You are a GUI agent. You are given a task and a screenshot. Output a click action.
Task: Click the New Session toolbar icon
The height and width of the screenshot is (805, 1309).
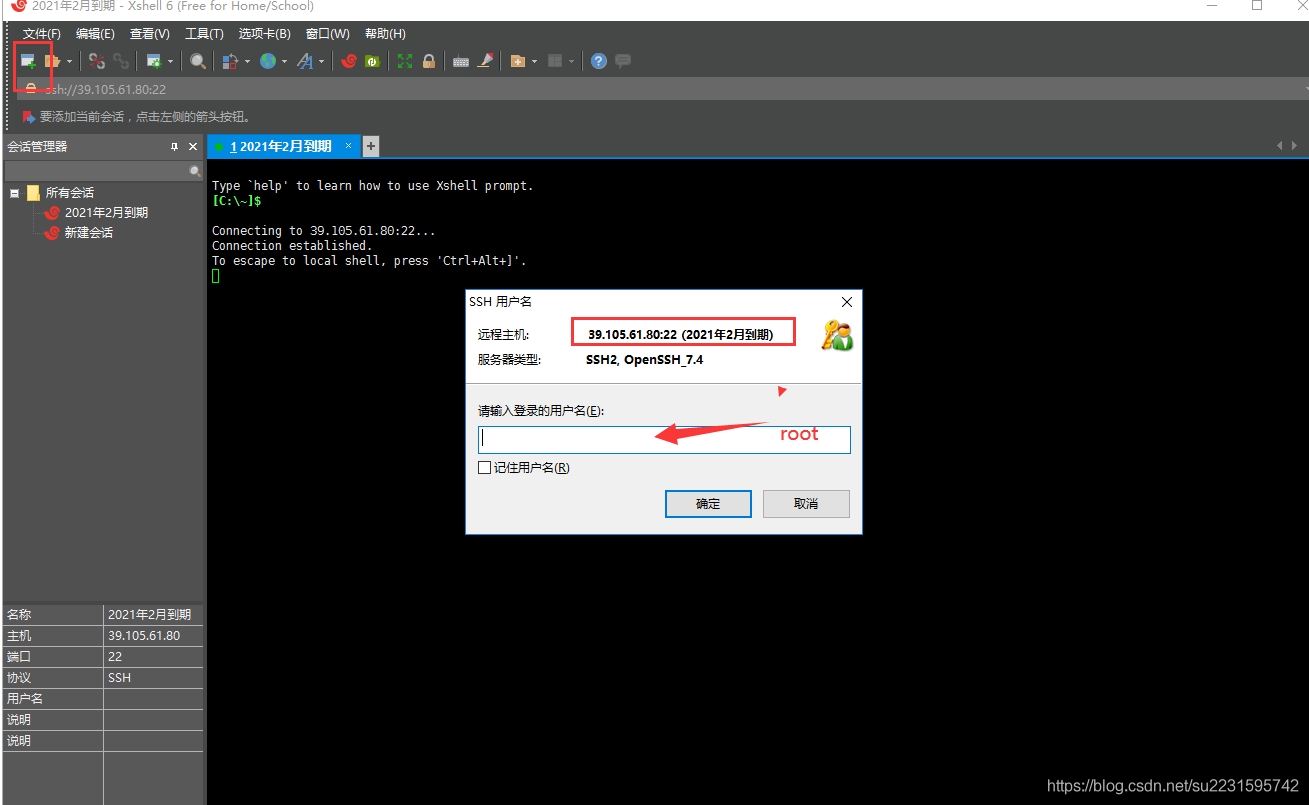(x=28, y=61)
